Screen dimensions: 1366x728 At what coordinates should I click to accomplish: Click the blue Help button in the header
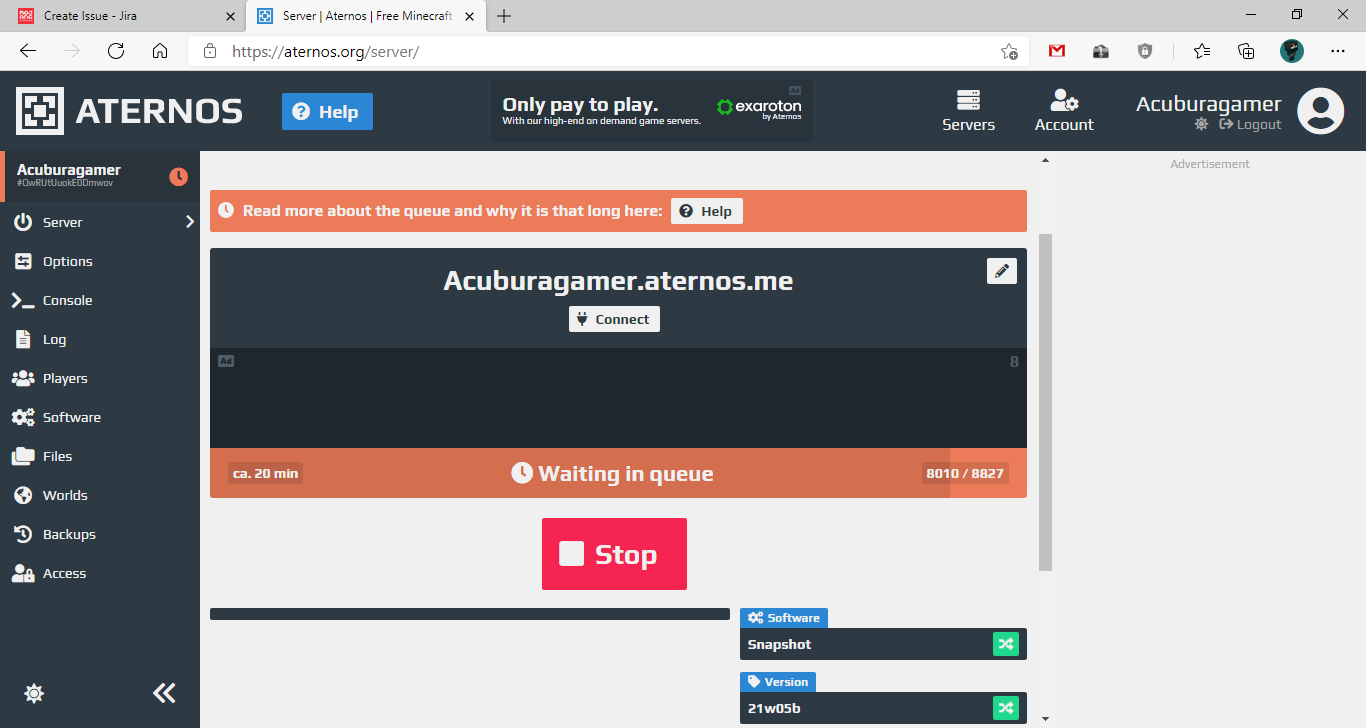(x=327, y=111)
